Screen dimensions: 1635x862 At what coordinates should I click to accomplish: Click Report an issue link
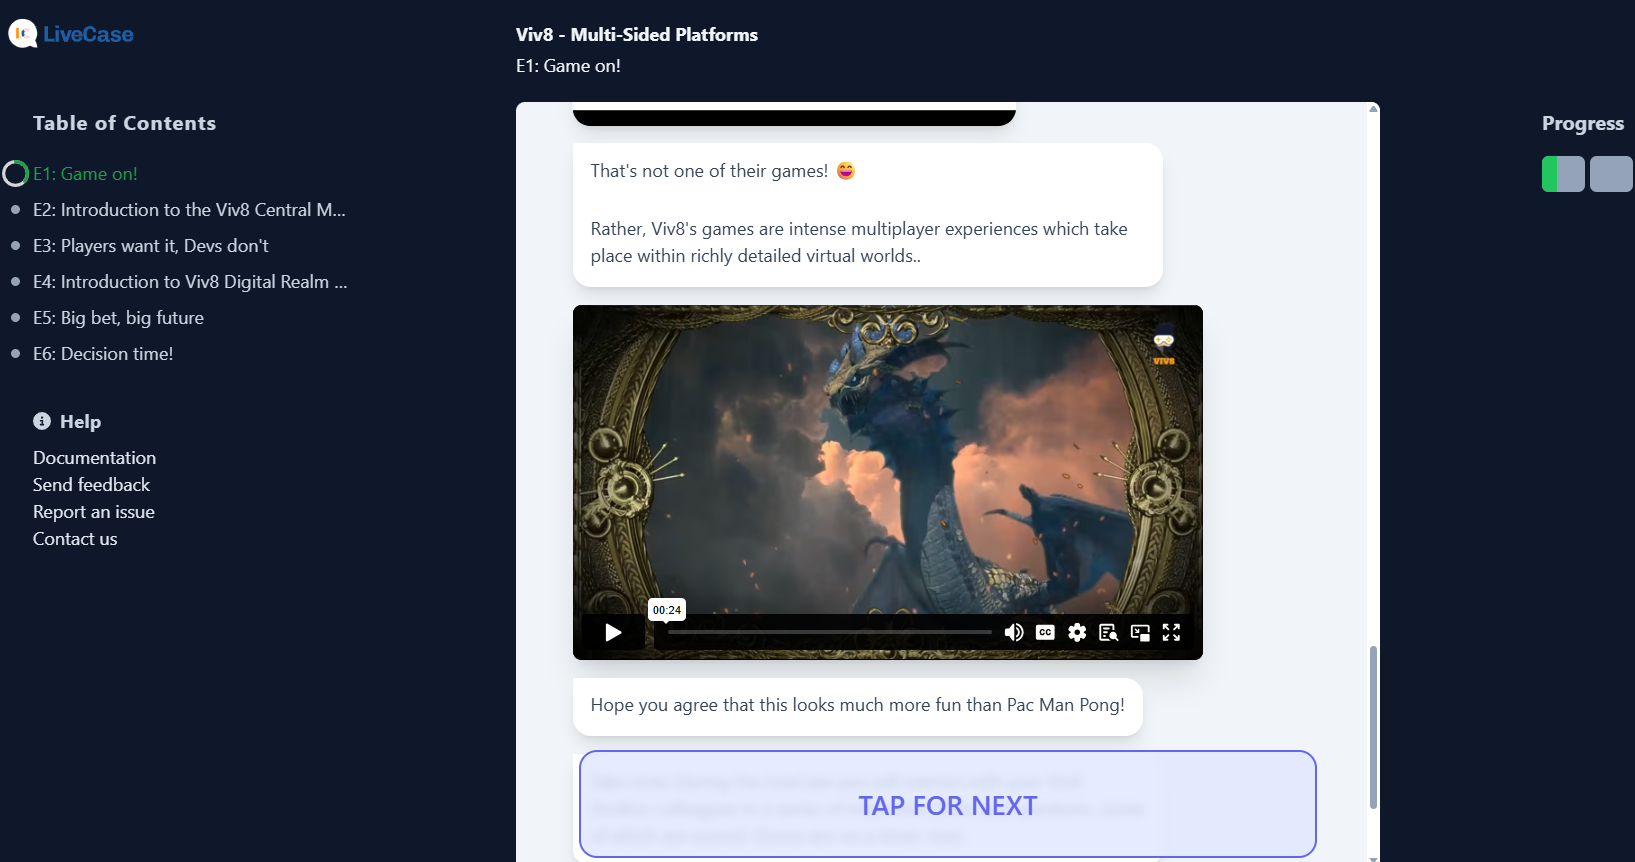point(93,512)
